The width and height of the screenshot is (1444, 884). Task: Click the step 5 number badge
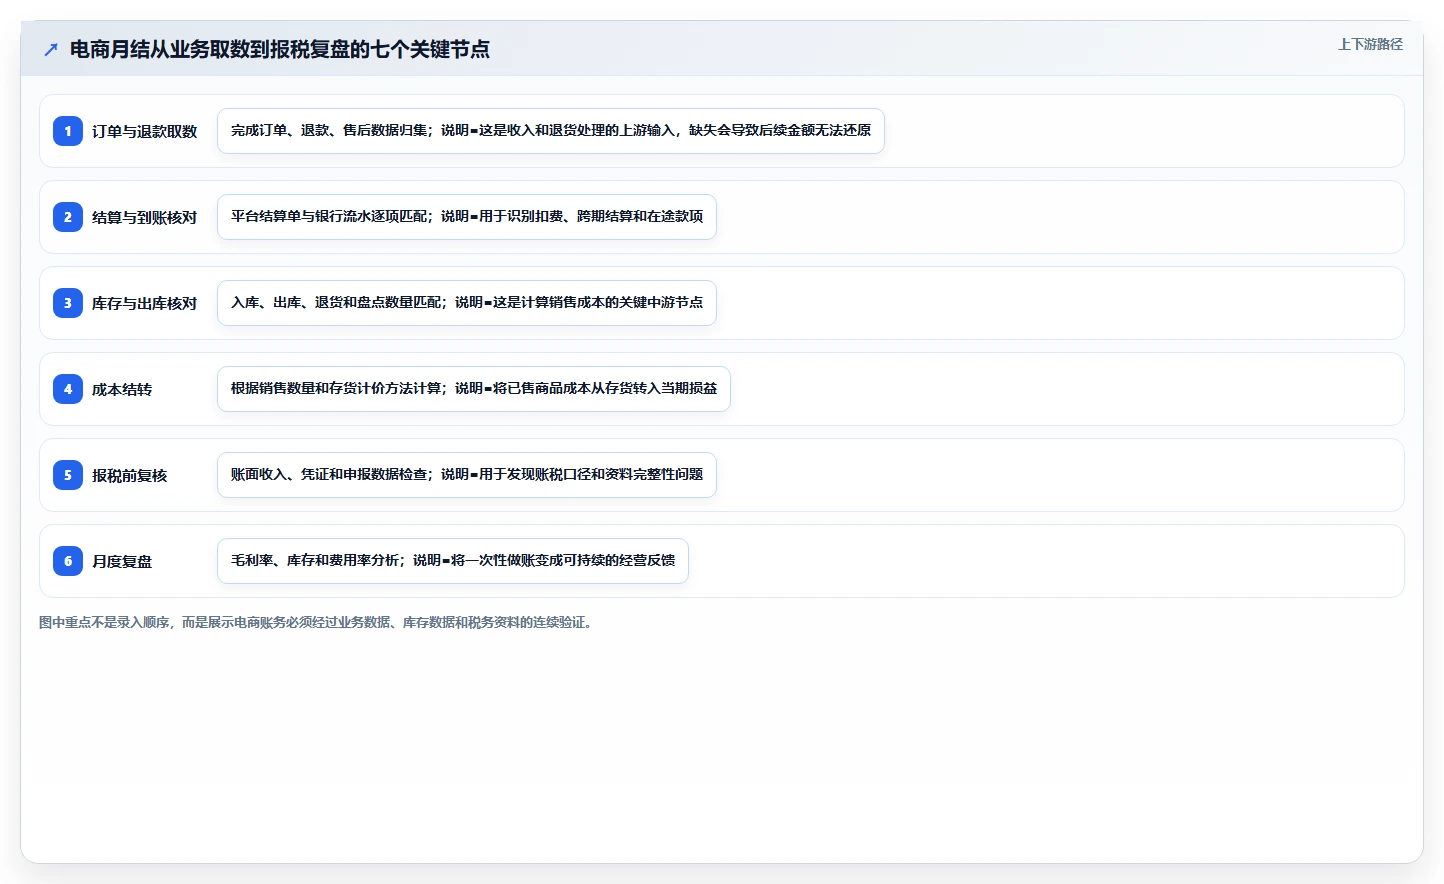point(68,475)
